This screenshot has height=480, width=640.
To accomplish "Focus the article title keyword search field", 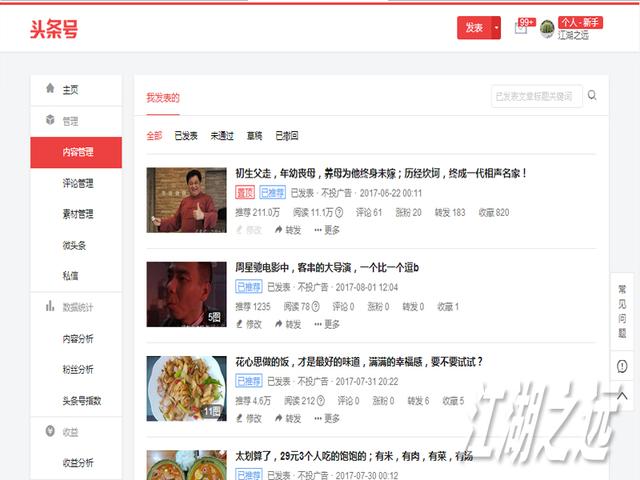I will tap(537, 96).
